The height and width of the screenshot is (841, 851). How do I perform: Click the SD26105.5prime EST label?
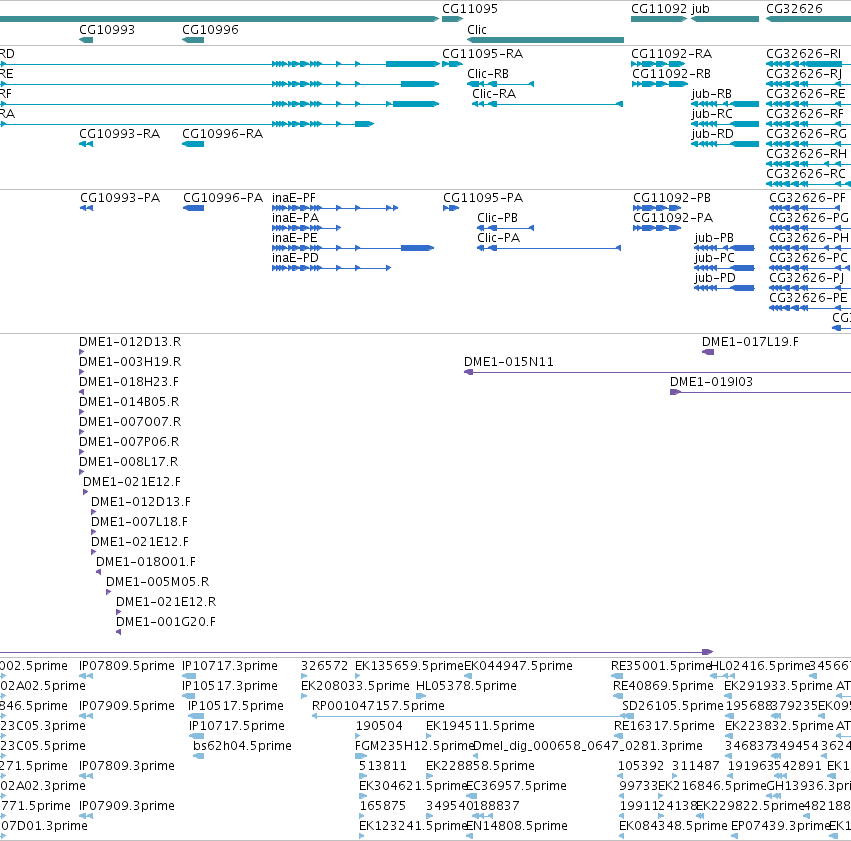point(673,706)
